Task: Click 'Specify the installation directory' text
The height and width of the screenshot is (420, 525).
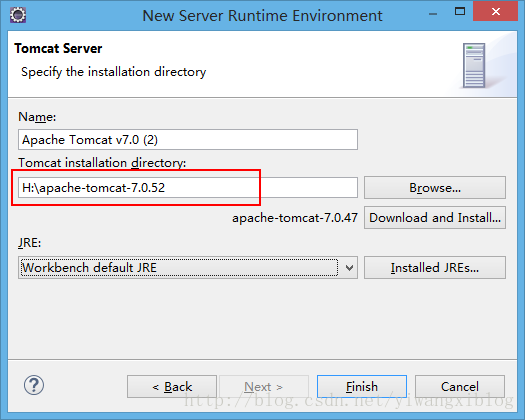Action: click(x=114, y=72)
